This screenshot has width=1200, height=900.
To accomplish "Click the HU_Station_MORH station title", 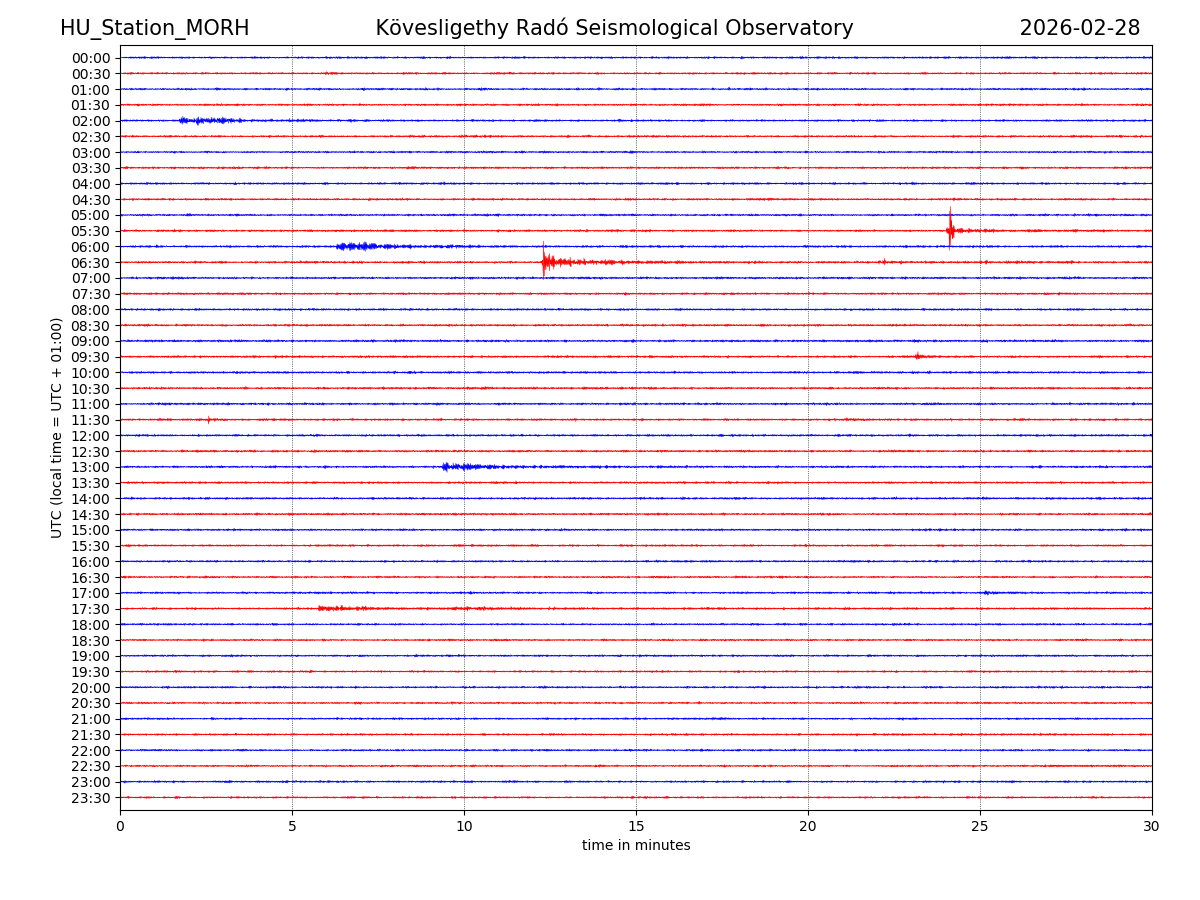I will (x=154, y=28).
